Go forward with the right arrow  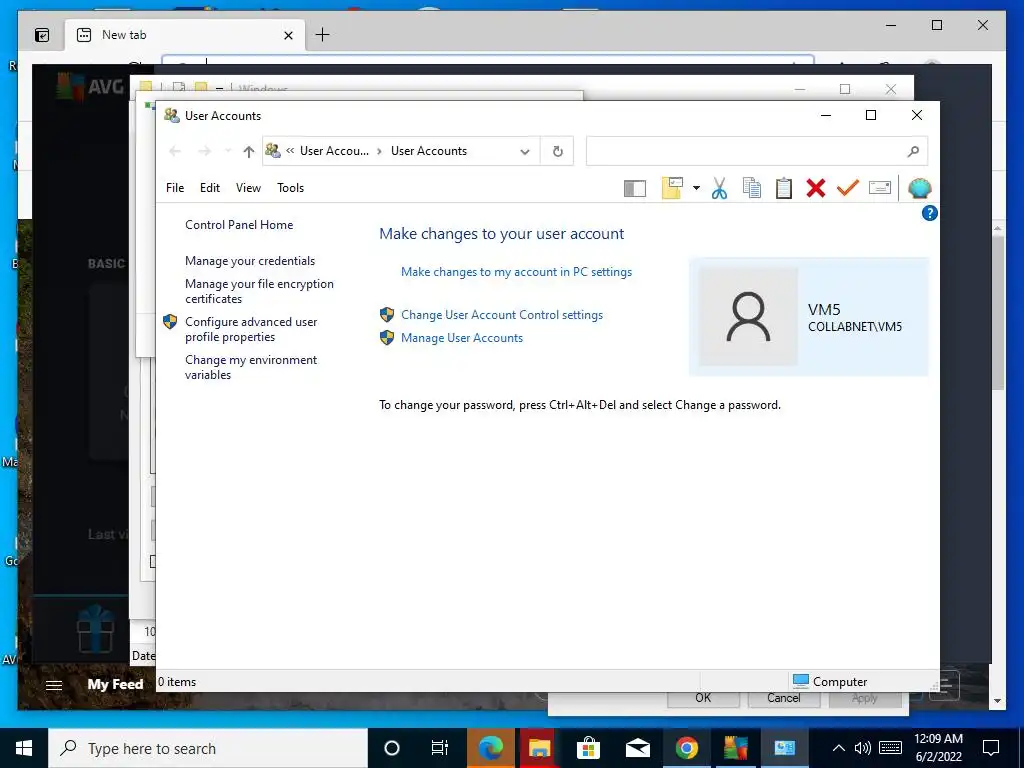pyautogui.click(x=204, y=152)
